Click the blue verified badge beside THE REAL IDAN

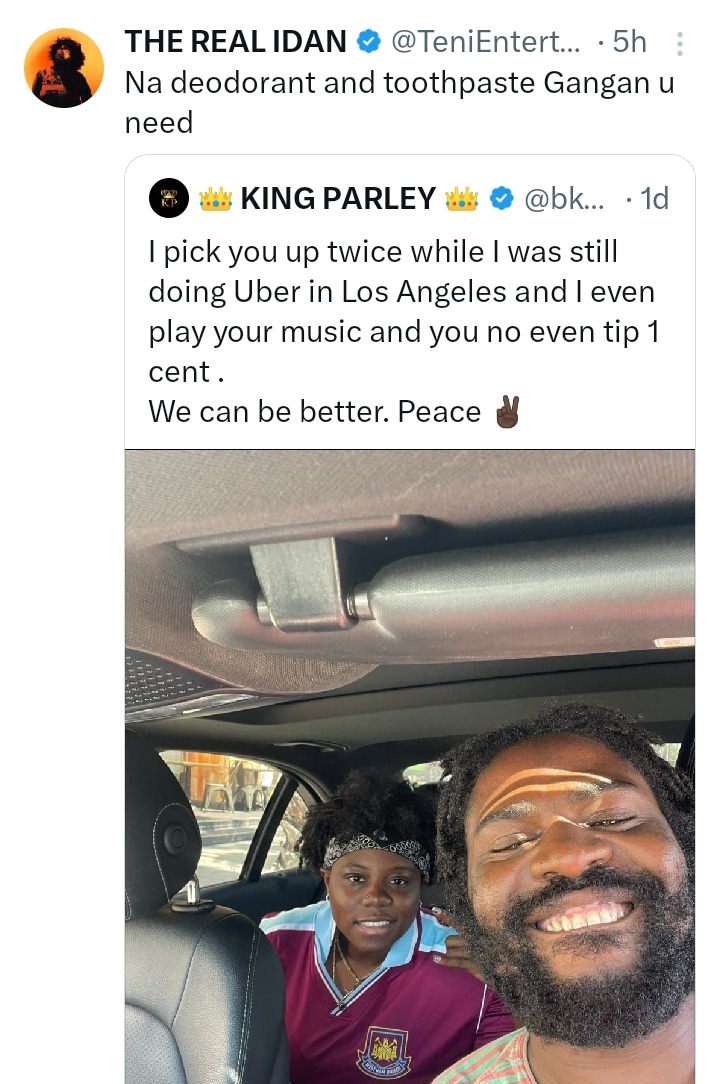pyautogui.click(x=369, y=41)
